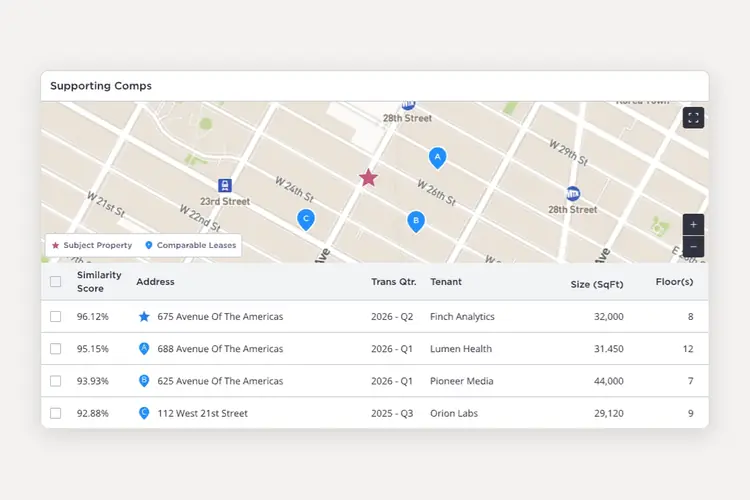Screen dimensions: 750x500
Task: Click size value 32,000
Action: coord(608,316)
